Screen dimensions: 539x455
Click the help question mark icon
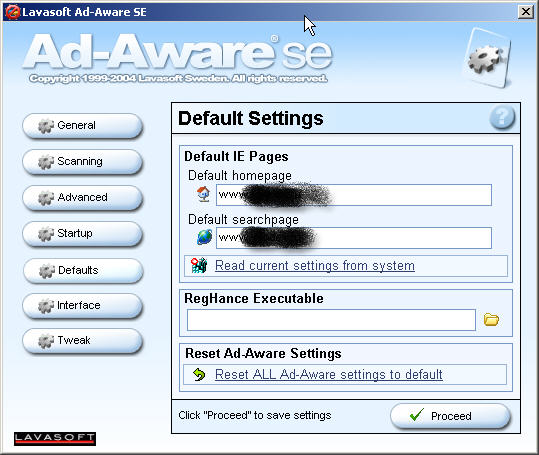502,118
